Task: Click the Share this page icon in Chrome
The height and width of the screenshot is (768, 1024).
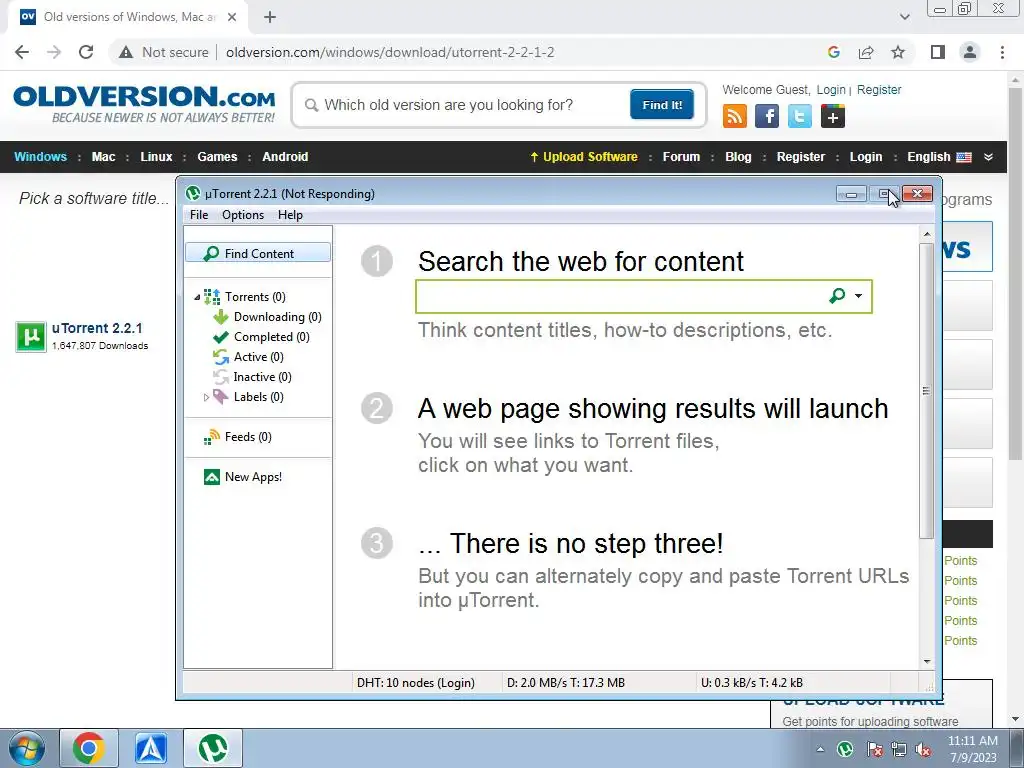Action: coord(866,52)
